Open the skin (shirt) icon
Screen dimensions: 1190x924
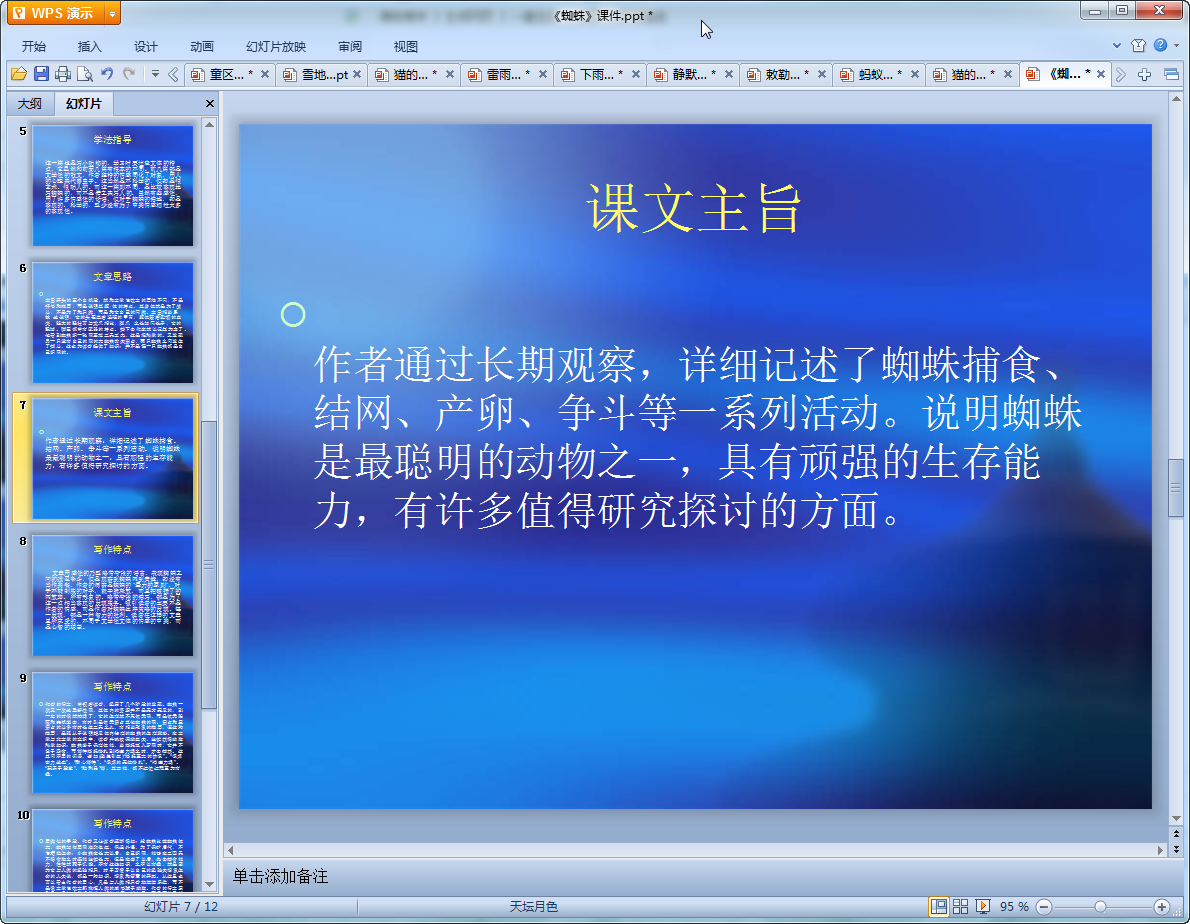(x=1138, y=46)
